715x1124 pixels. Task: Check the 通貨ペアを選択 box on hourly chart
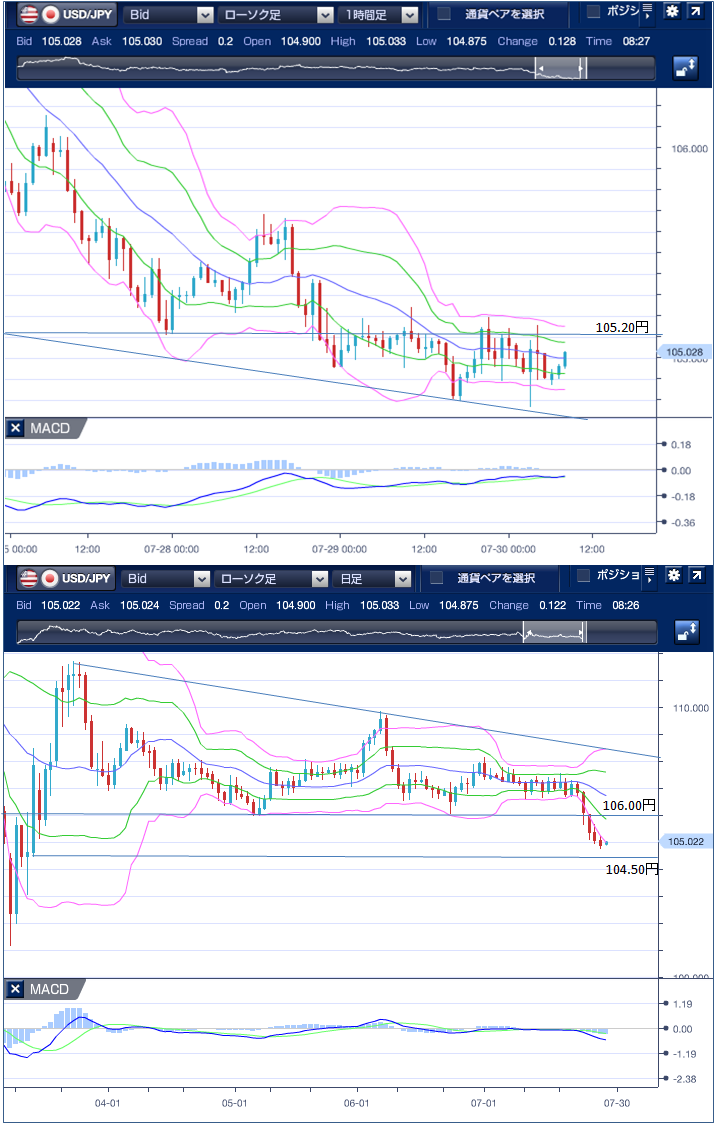coord(445,15)
